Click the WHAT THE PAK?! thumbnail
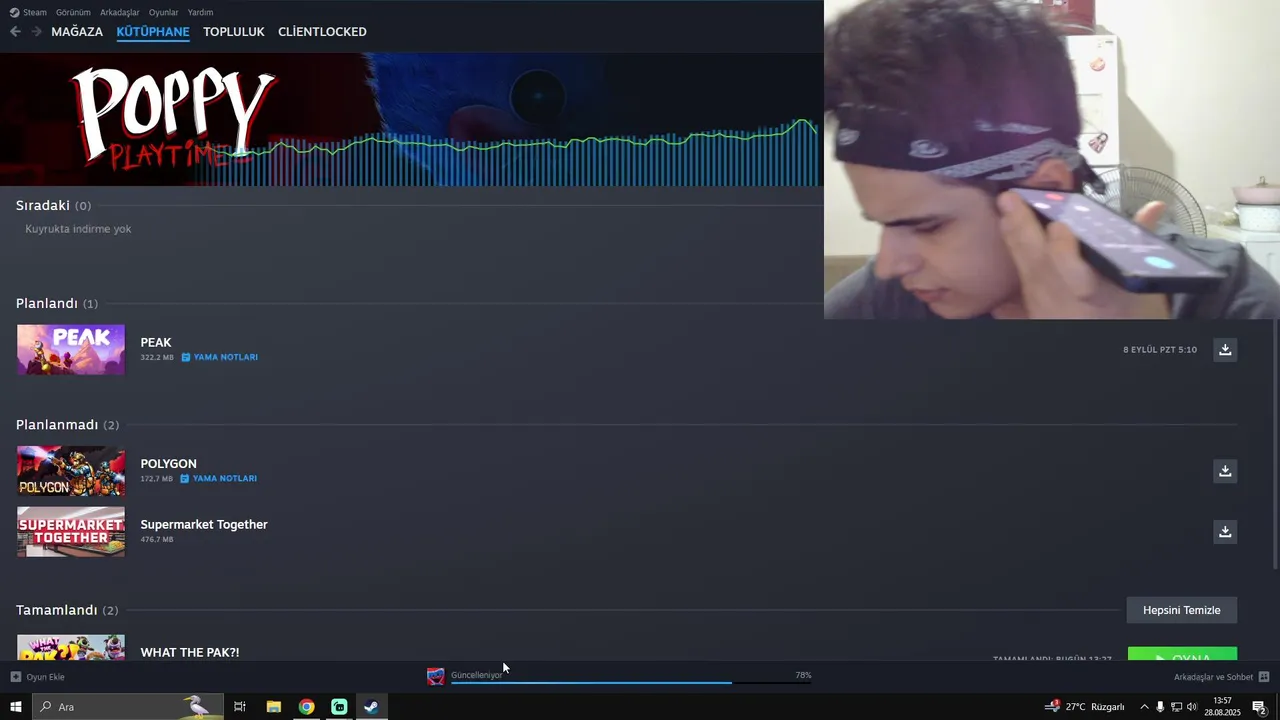The image size is (1280, 720). point(71,648)
